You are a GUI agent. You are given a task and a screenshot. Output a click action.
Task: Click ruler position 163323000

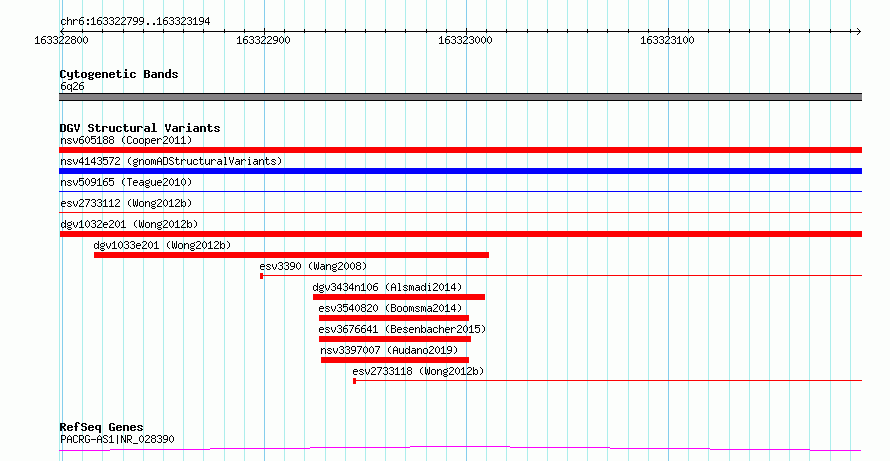coord(465,40)
